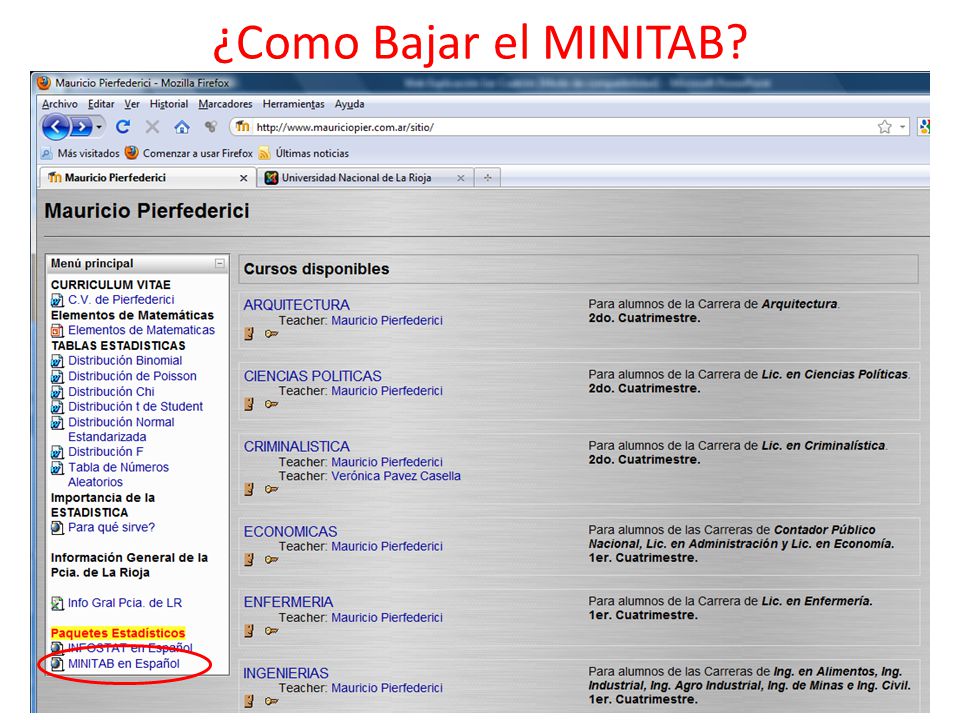
Task: Open a new tab with plus button
Action: 487,178
